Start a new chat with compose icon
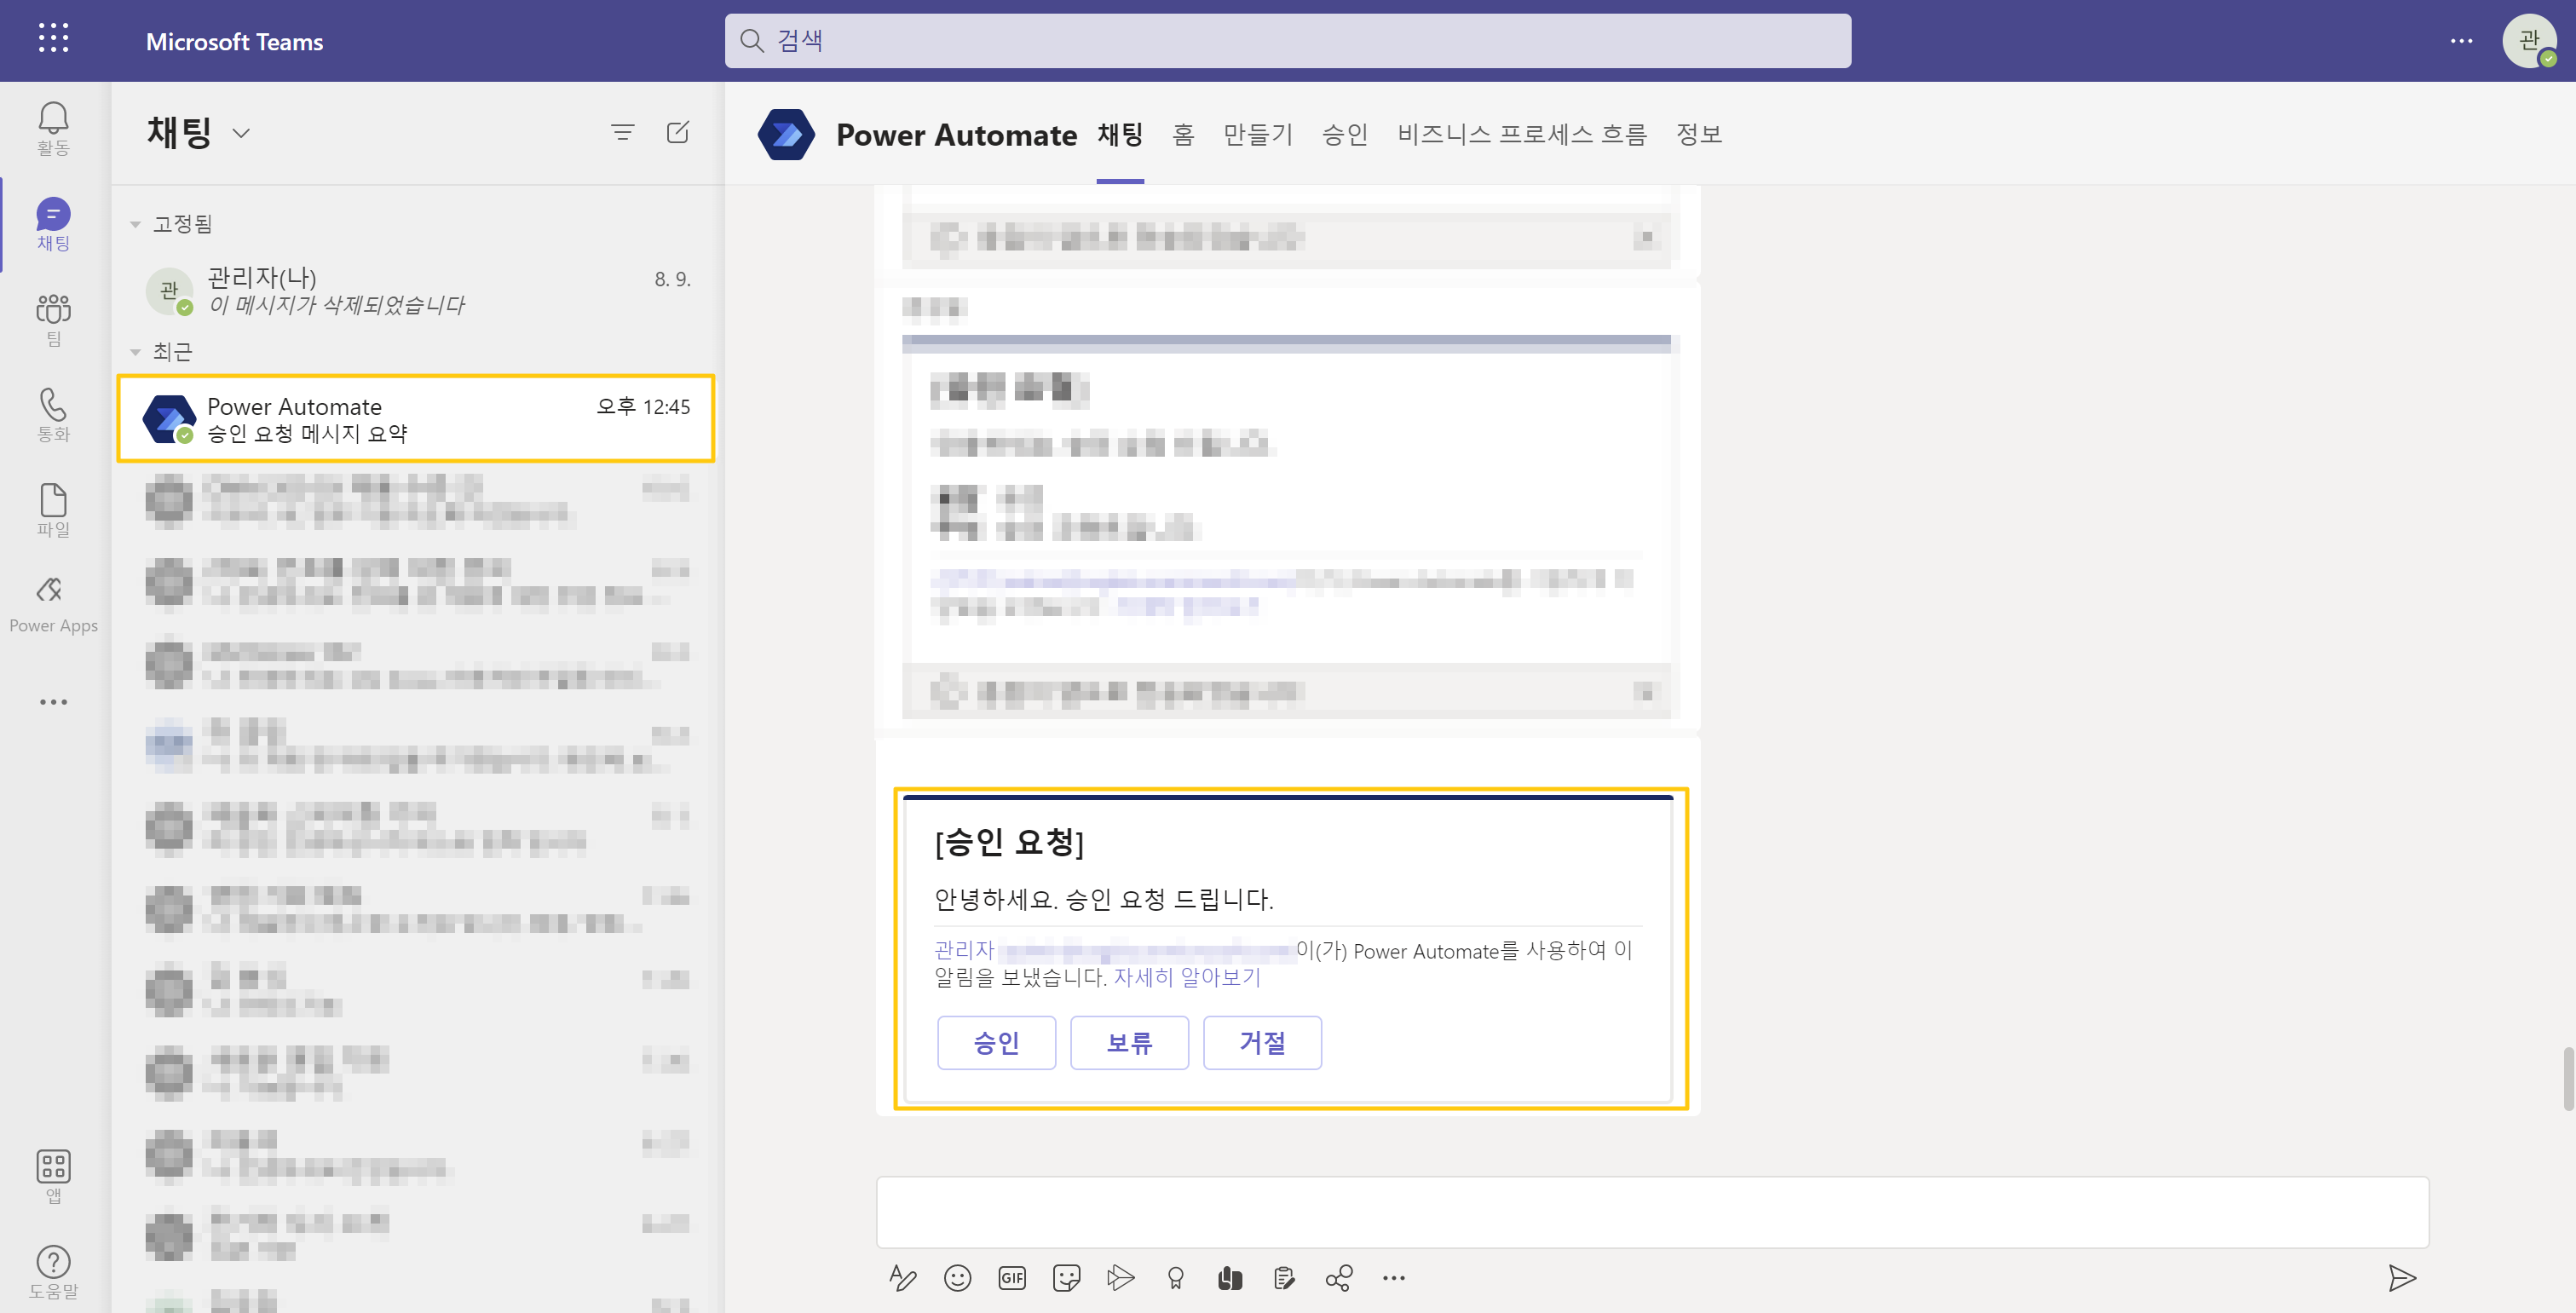 [677, 132]
